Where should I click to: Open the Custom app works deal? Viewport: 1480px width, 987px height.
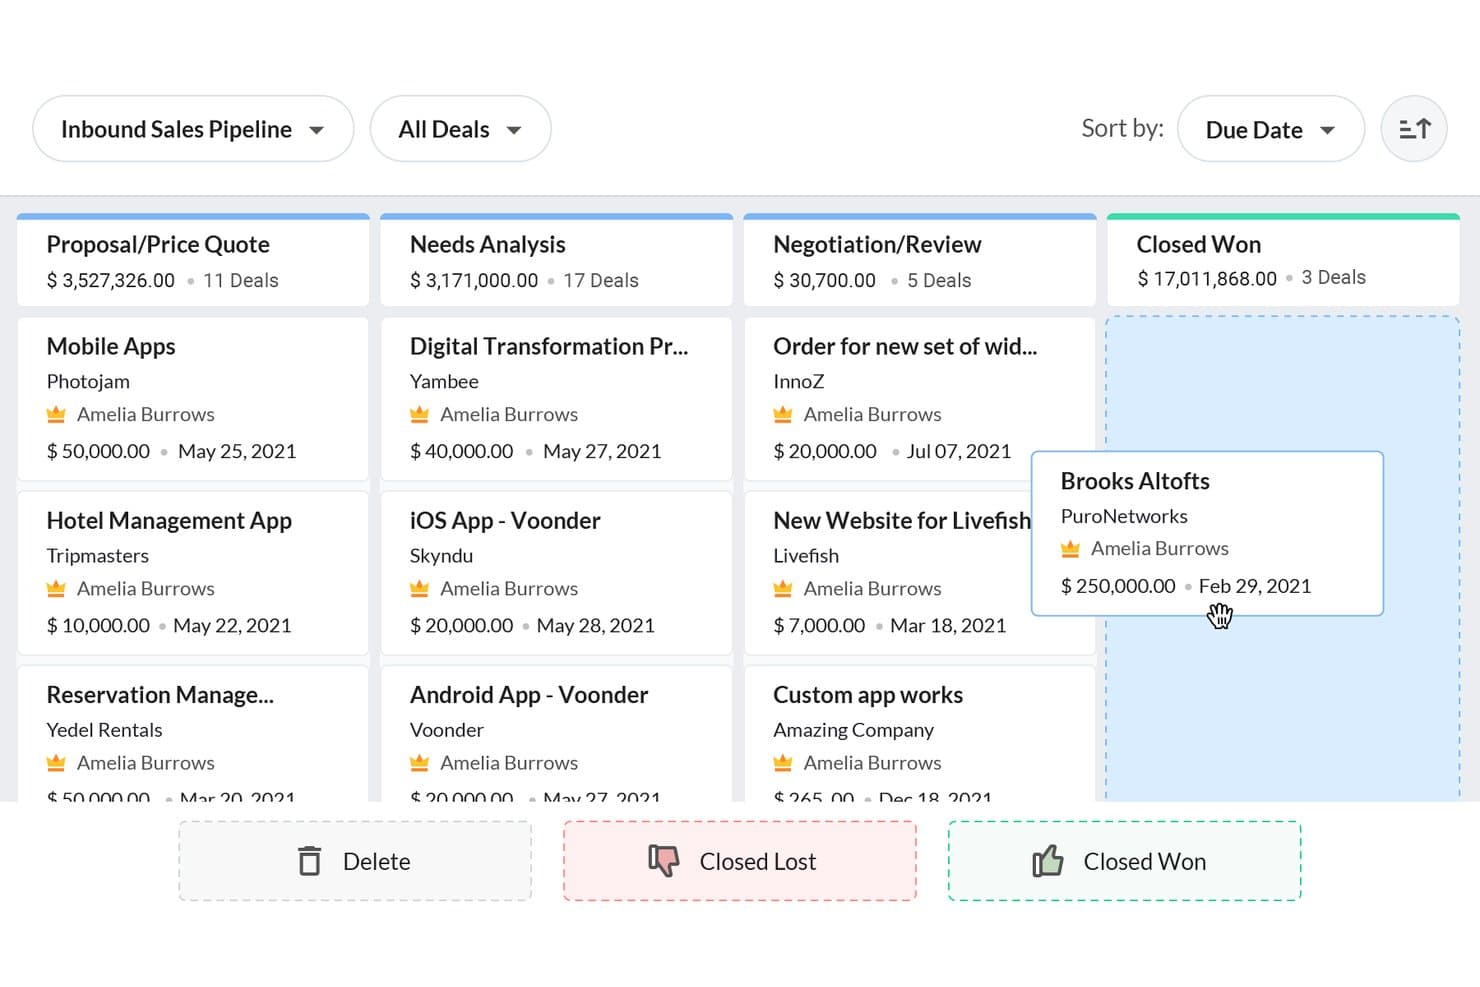868,694
